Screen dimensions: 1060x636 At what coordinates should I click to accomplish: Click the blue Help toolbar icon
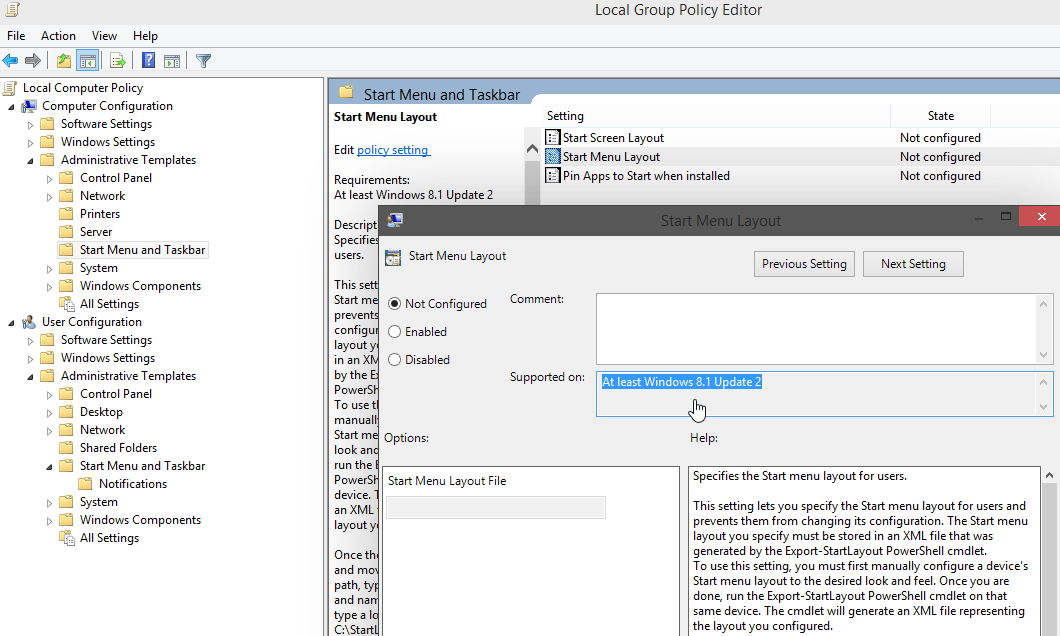[x=148, y=61]
